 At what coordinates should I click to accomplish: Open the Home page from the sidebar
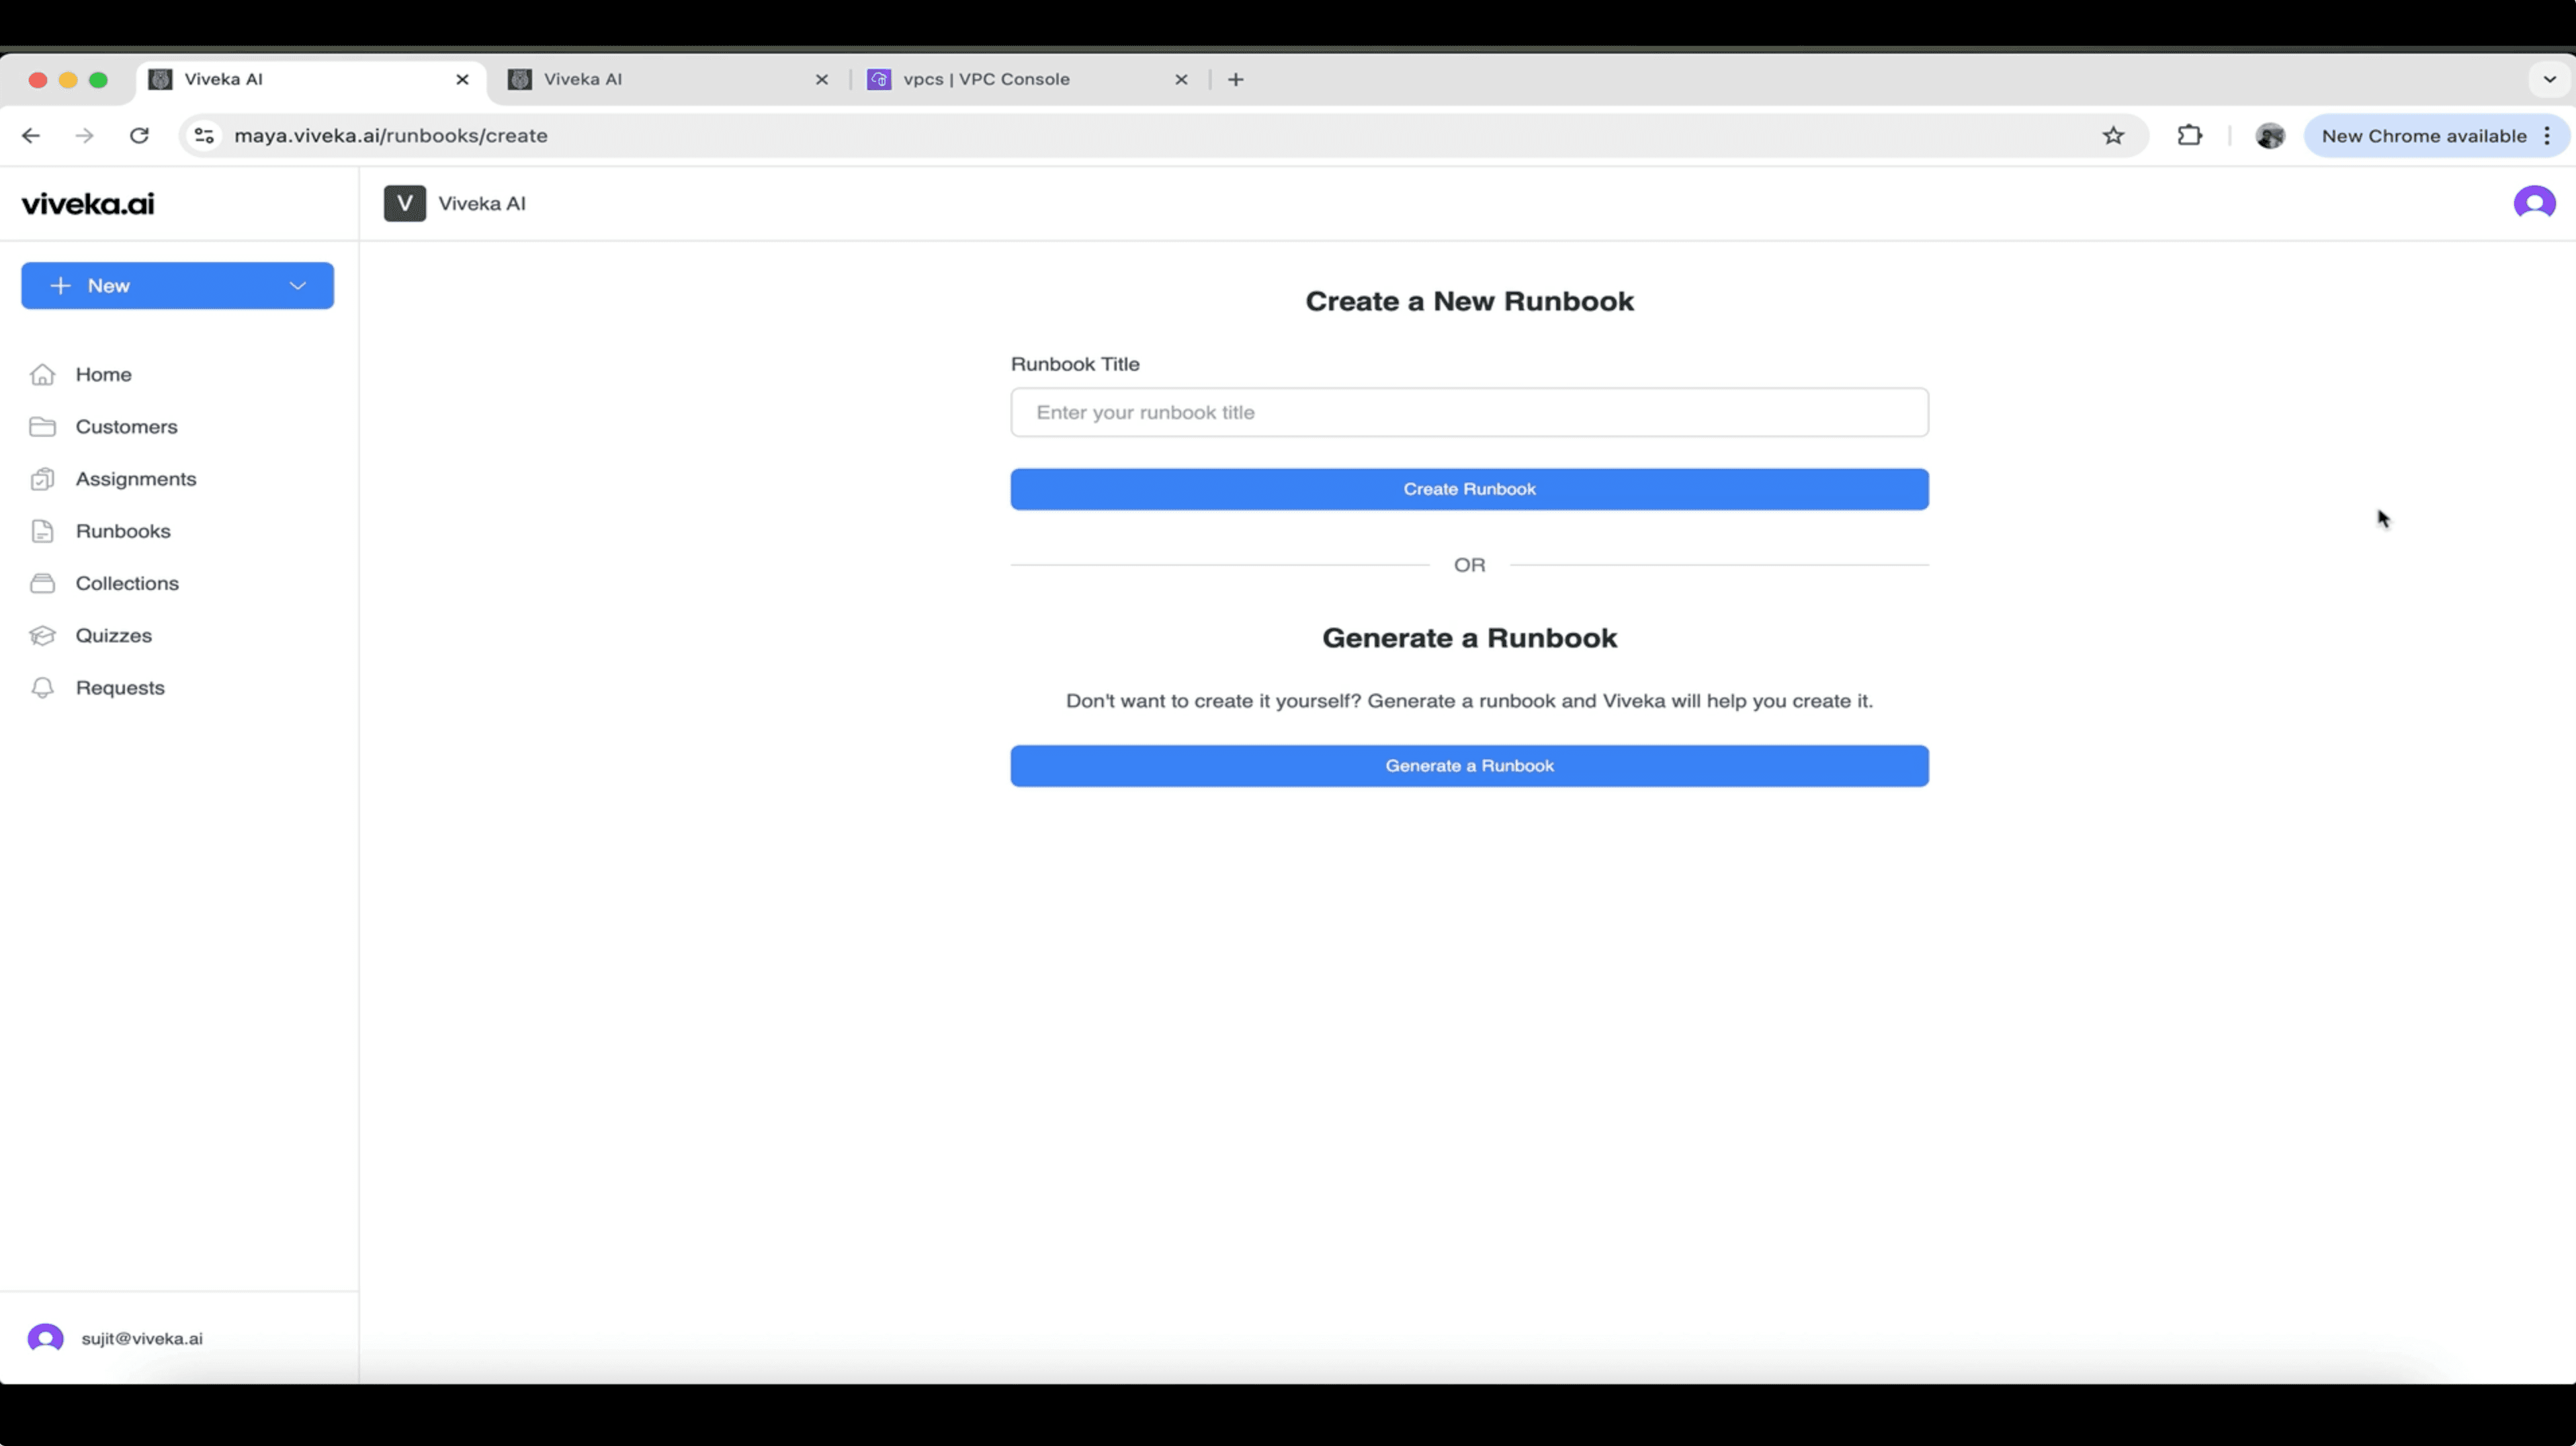tap(103, 374)
